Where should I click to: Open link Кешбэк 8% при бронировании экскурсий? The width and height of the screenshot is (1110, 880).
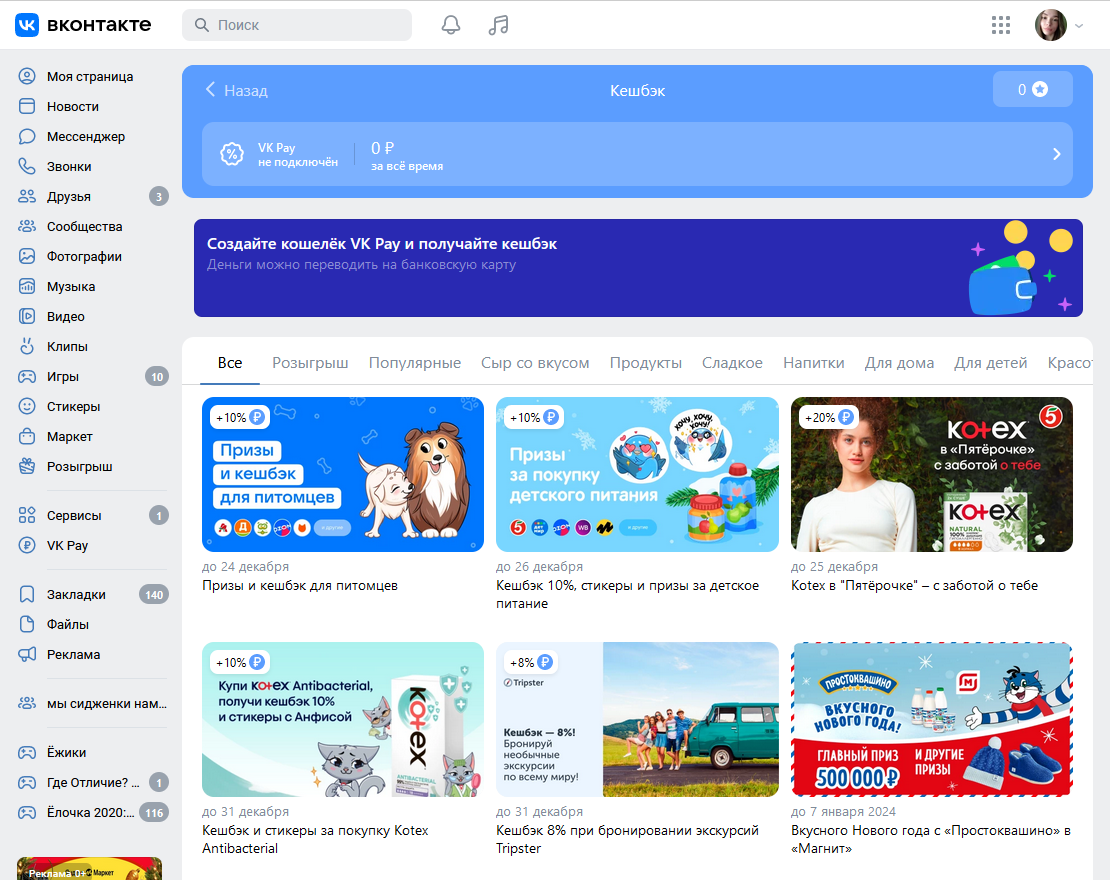[627, 839]
